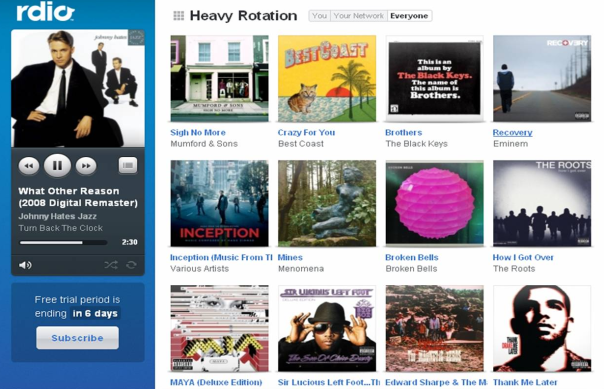Open the Sir Lucious Left Foot cover
Viewport: 604px width, 389px height.
(327, 328)
